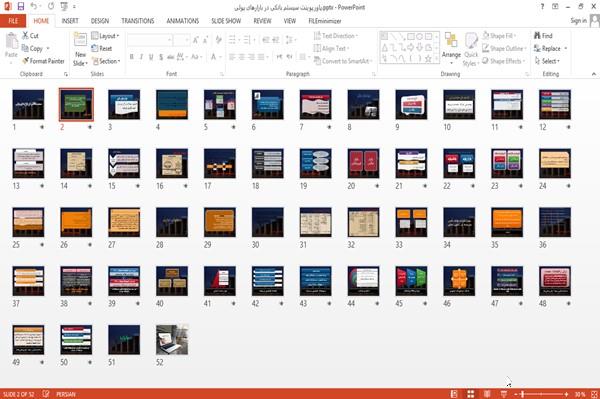This screenshot has height=399, width=600.
Task: Click Find in Editing group
Action: point(543,36)
